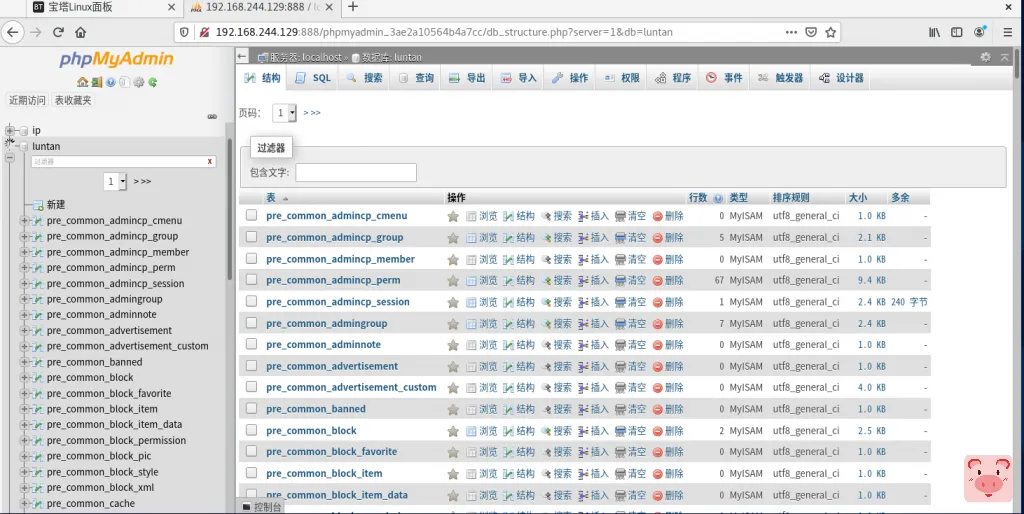
Task: Open the pre_common_admincp_perm table link
Action: pyautogui.click(x=333, y=281)
